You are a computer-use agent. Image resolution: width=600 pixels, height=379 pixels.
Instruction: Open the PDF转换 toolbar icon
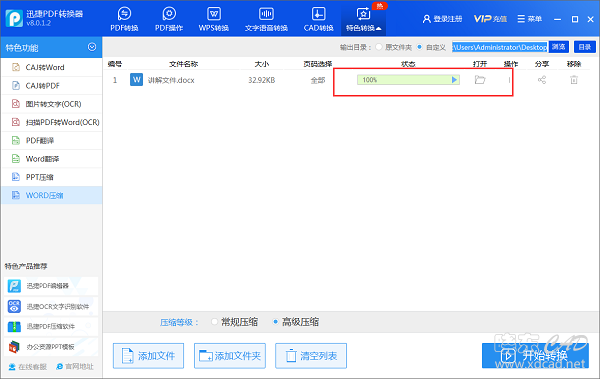[x=124, y=19]
